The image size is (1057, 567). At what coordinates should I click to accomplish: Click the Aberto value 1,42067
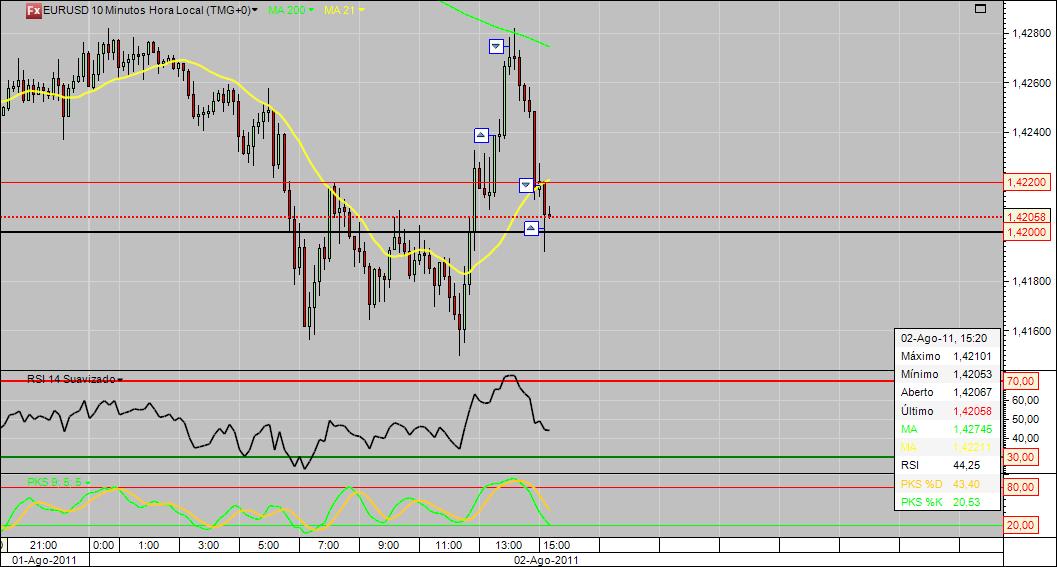click(972, 392)
